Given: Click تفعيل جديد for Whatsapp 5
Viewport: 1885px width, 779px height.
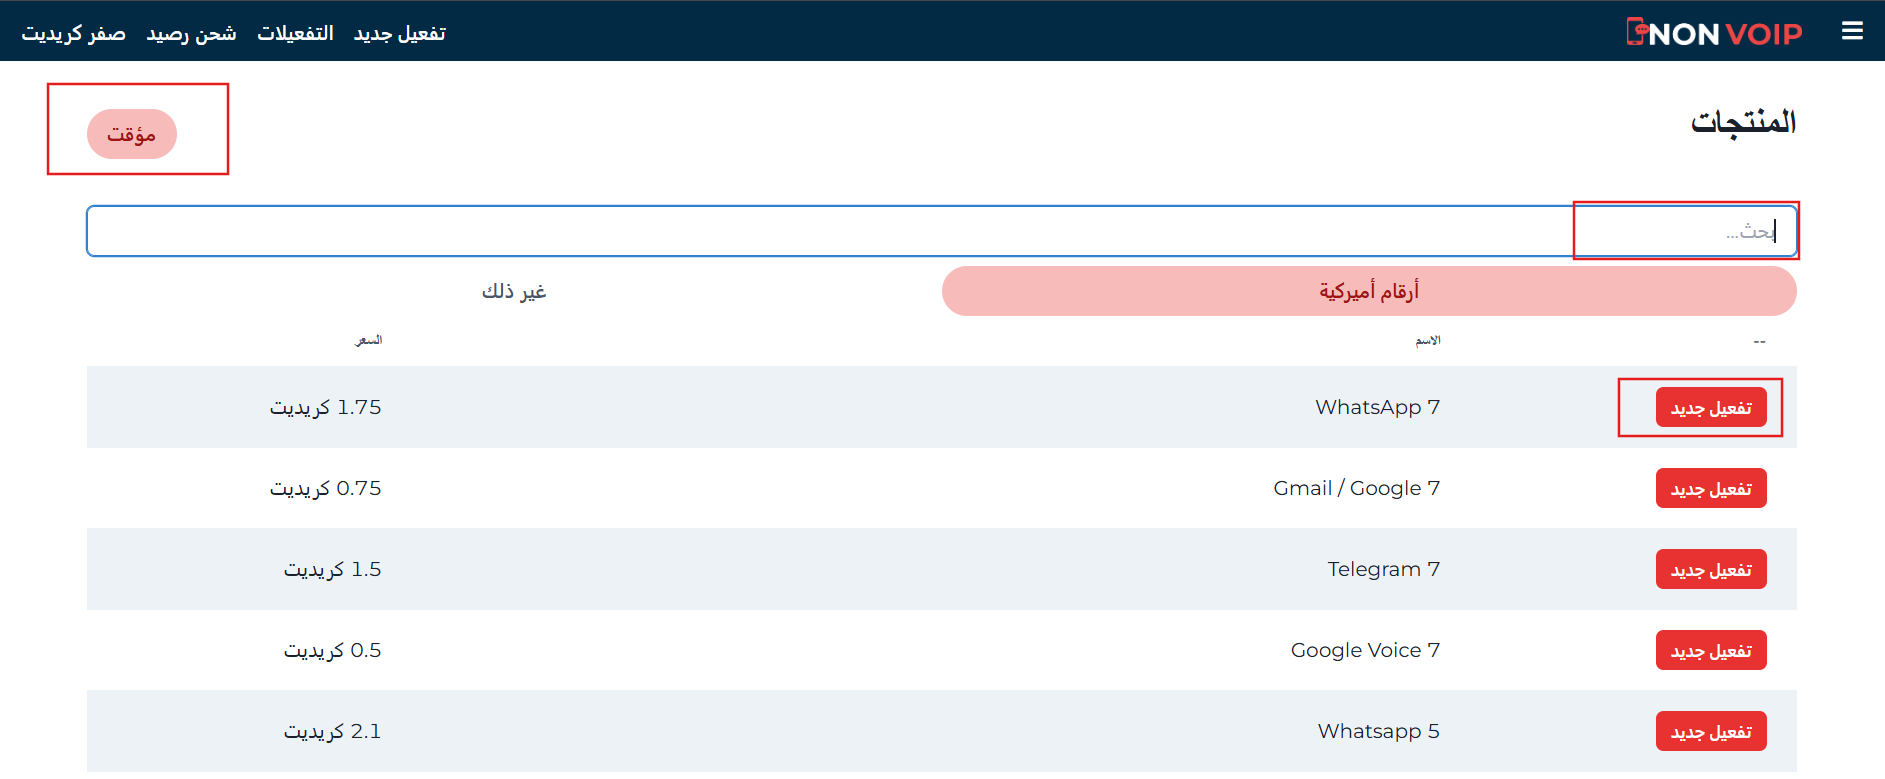Looking at the screenshot, I should pyautogui.click(x=1711, y=732).
